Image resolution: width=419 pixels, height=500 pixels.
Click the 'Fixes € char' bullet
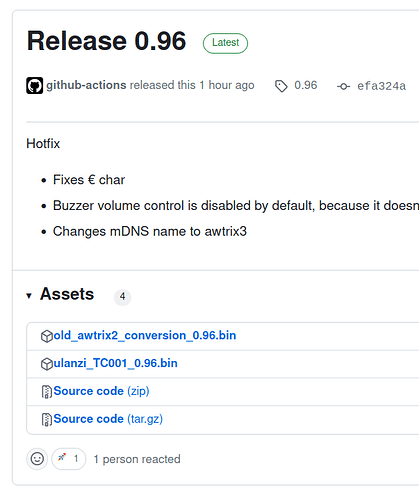click(89, 180)
